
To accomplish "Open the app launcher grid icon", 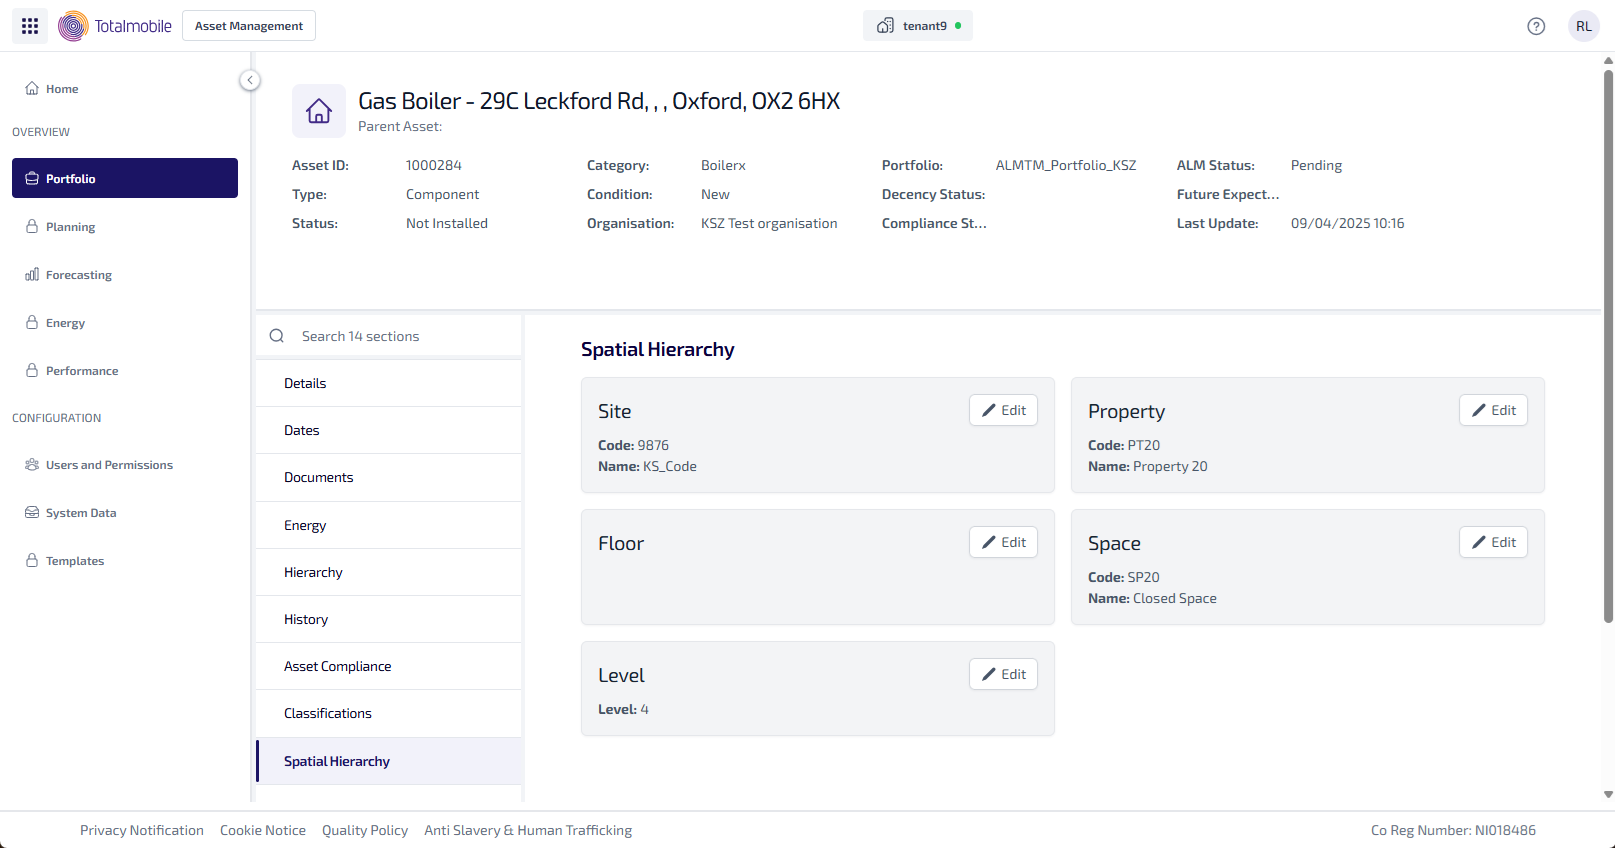I will (x=30, y=26).
